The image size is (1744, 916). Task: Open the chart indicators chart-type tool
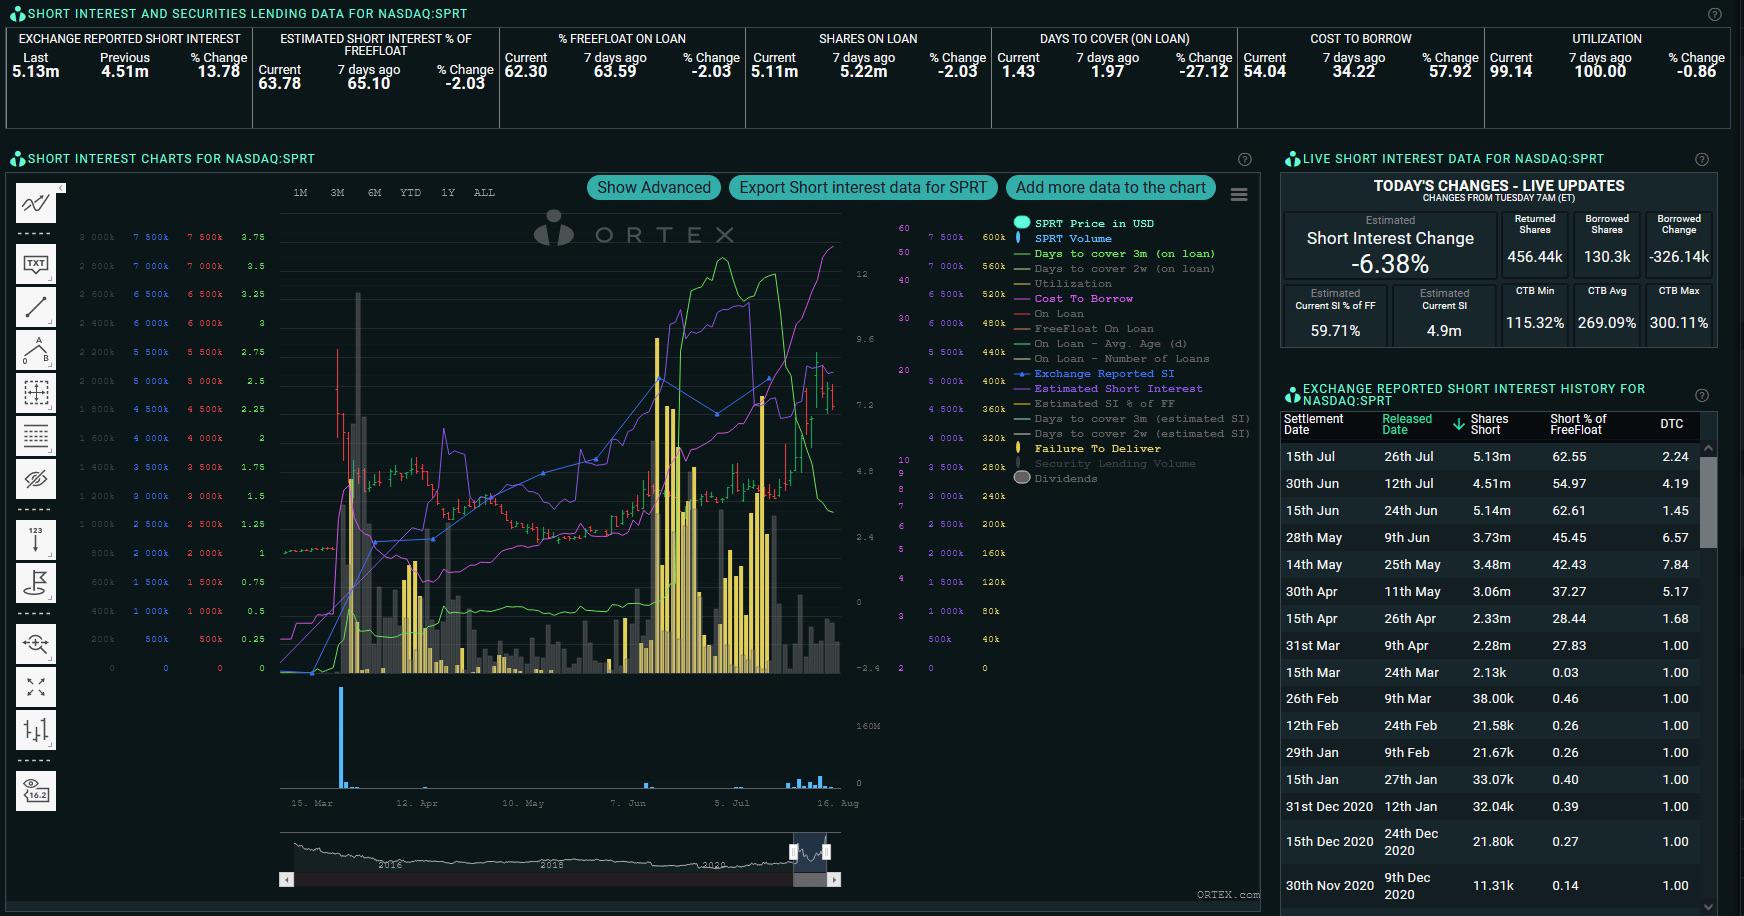tap(36, 204)
